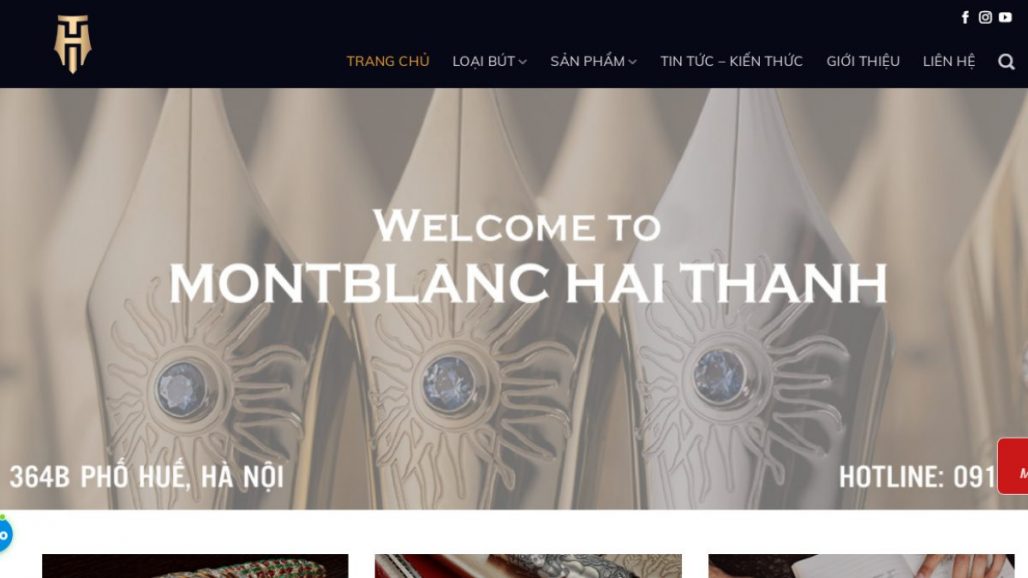Click the 364B Phố Huế address text
Screen dimensions: 1028x578
tap(147, 476)
